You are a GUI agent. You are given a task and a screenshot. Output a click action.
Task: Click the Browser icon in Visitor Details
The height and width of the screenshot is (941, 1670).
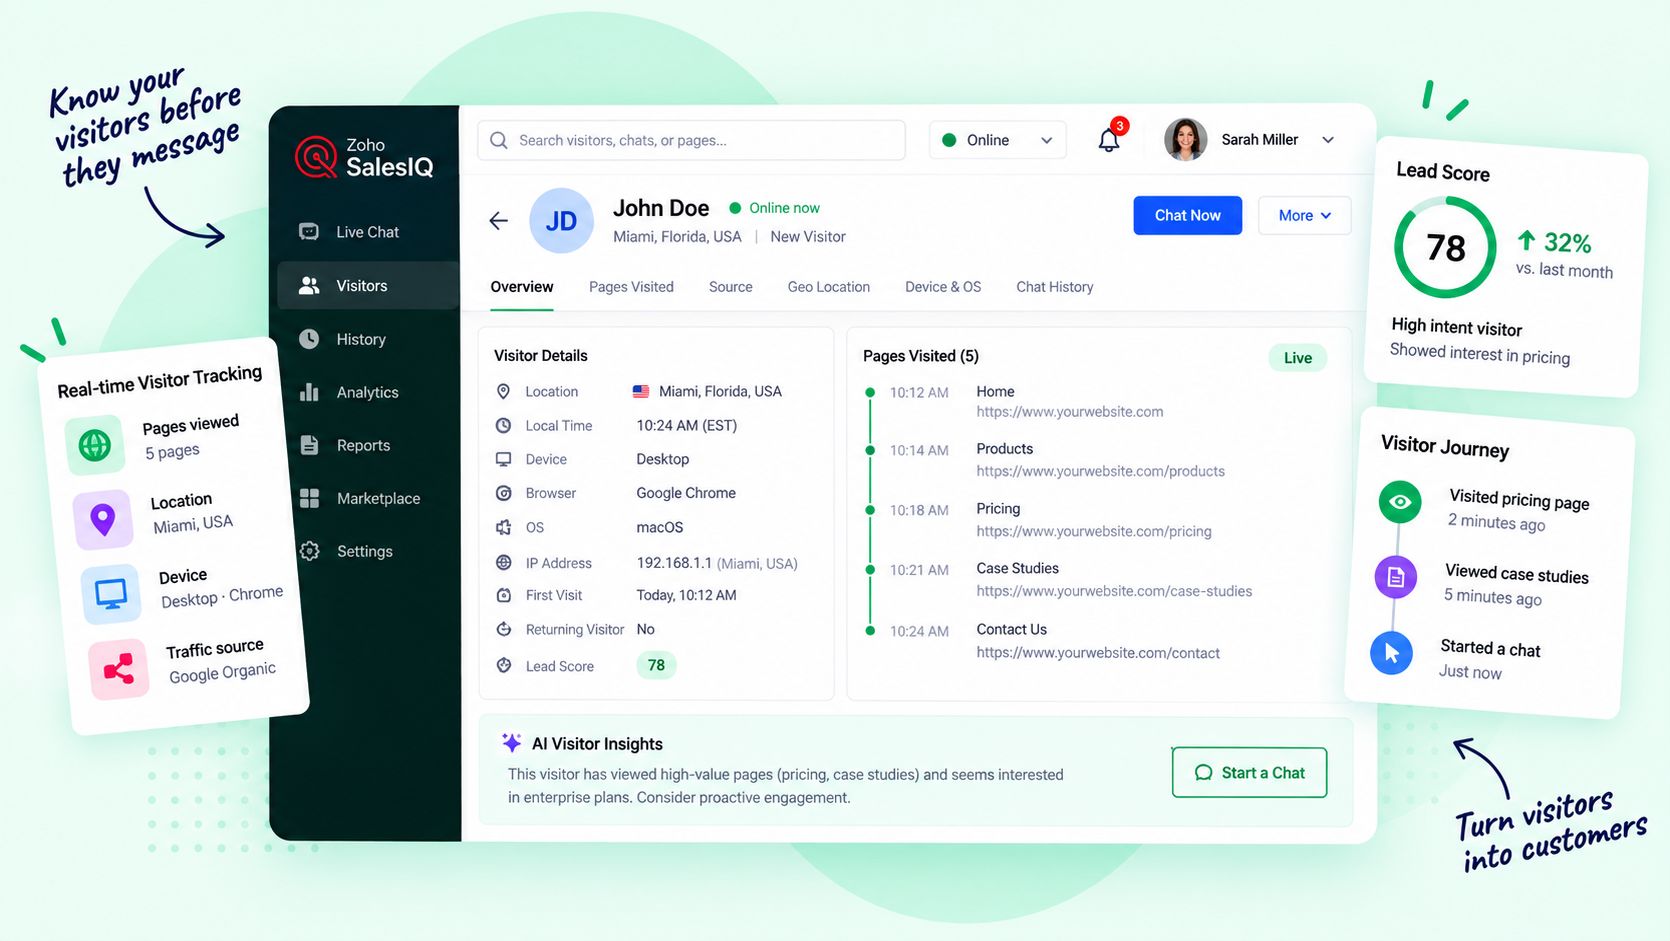(504, 493)
